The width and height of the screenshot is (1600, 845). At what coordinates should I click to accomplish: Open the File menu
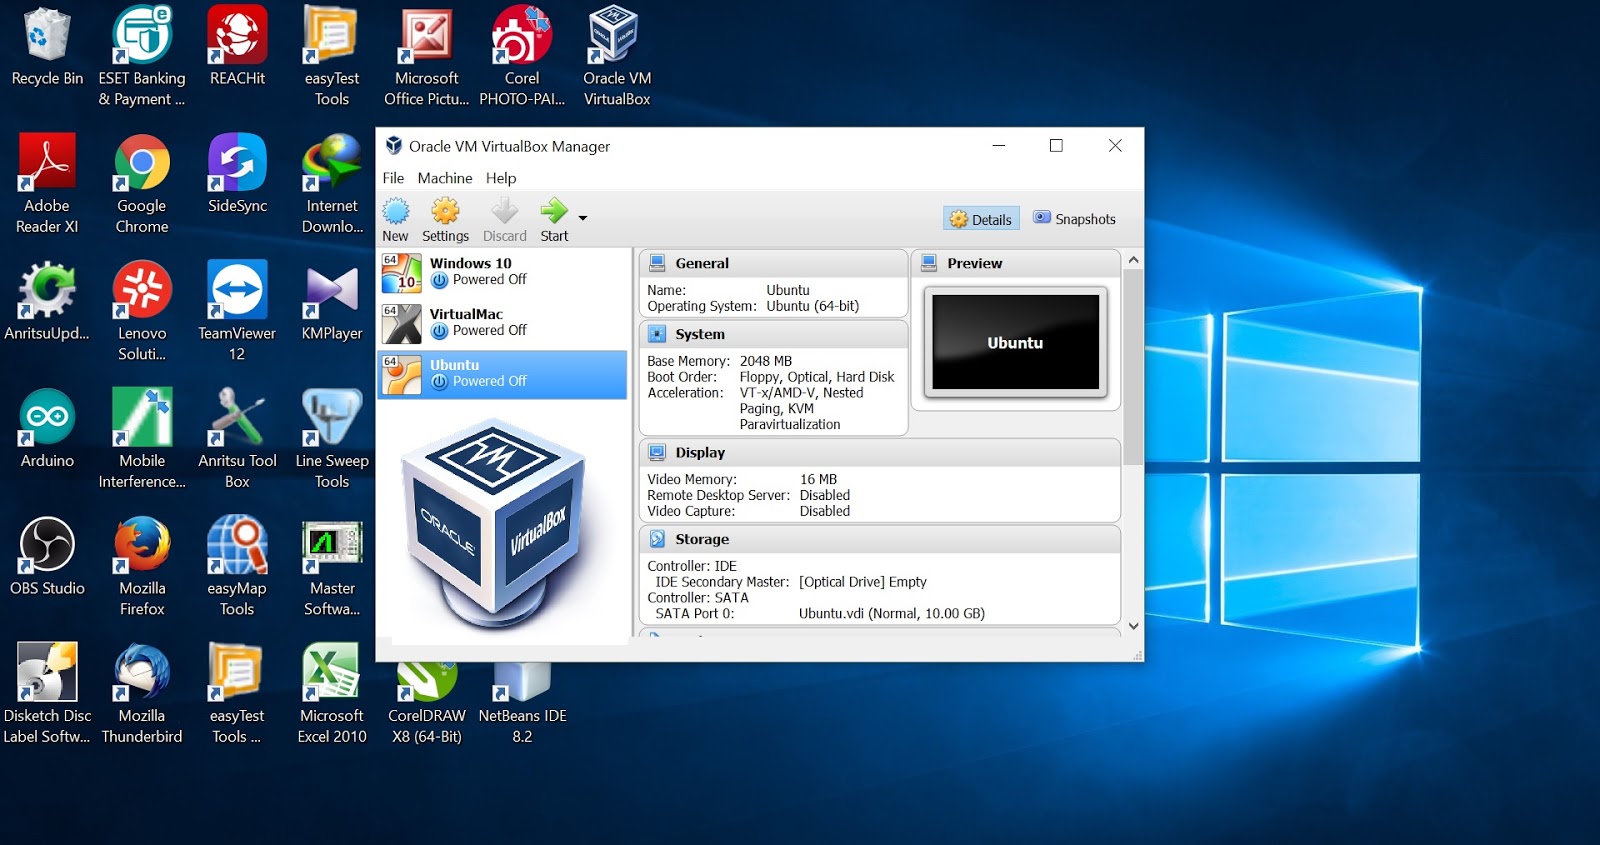(393, 178)
